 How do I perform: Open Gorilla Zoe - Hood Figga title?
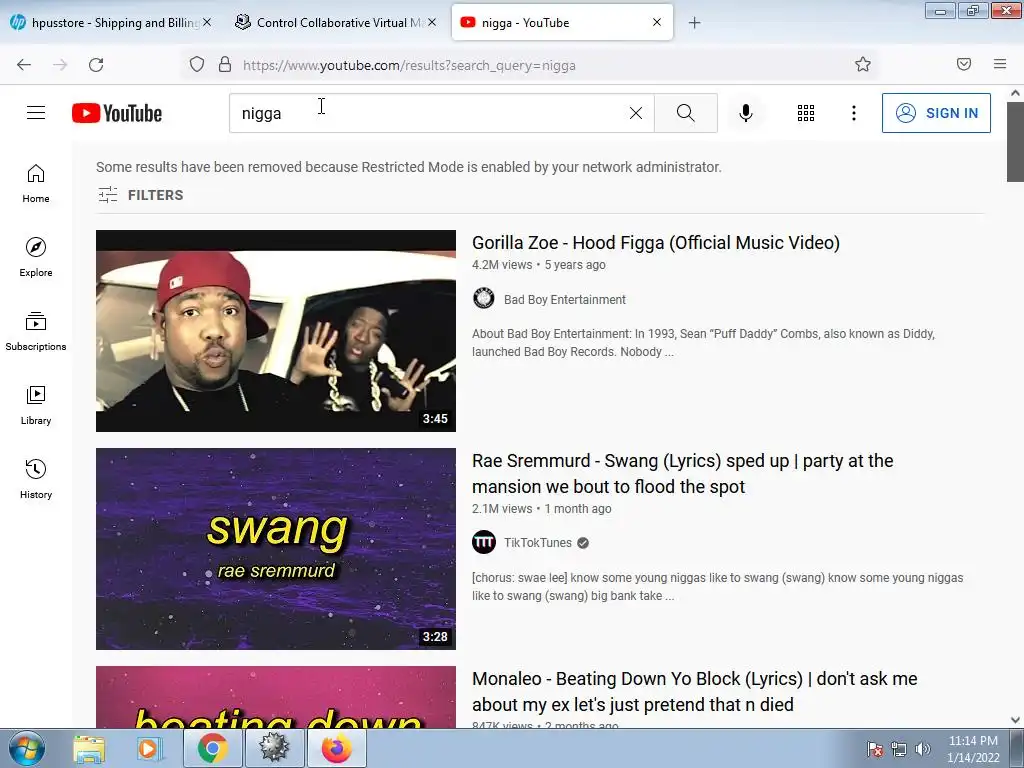[x=656, y=243]
